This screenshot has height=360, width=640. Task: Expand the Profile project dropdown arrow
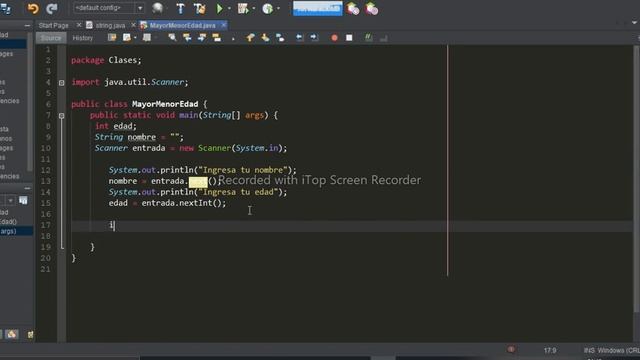(x=279, y=9)
